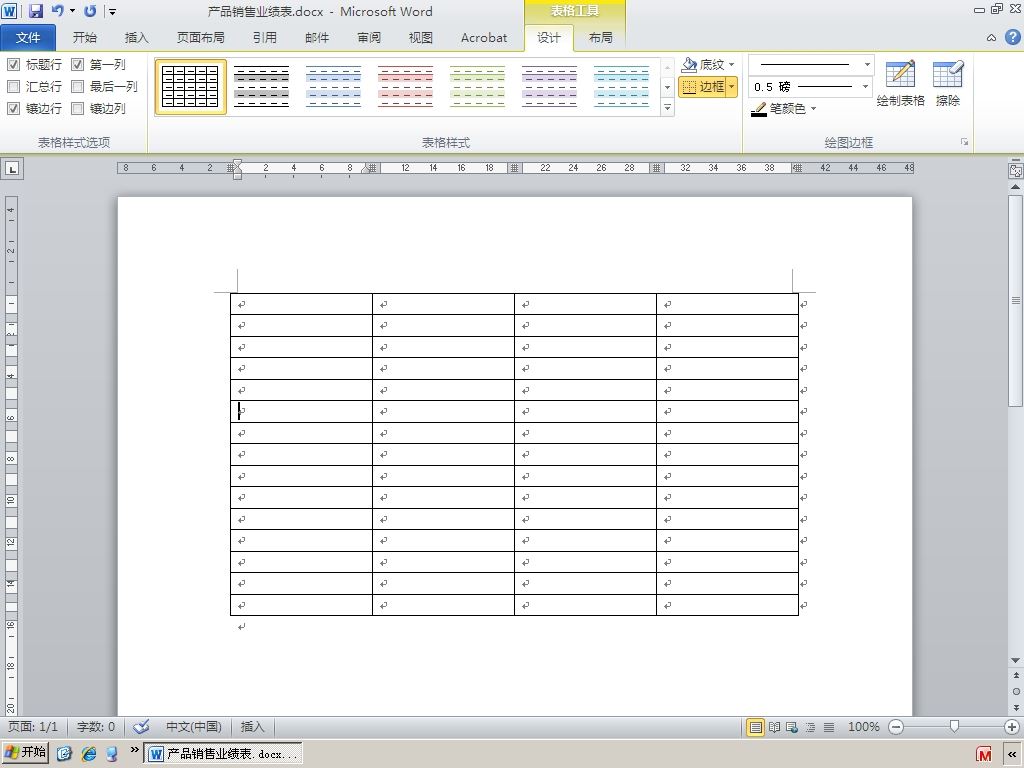Open the Shading (底纹) paint bucket tool
Viewport: 1024px width, 768px height.
point(689,64)
